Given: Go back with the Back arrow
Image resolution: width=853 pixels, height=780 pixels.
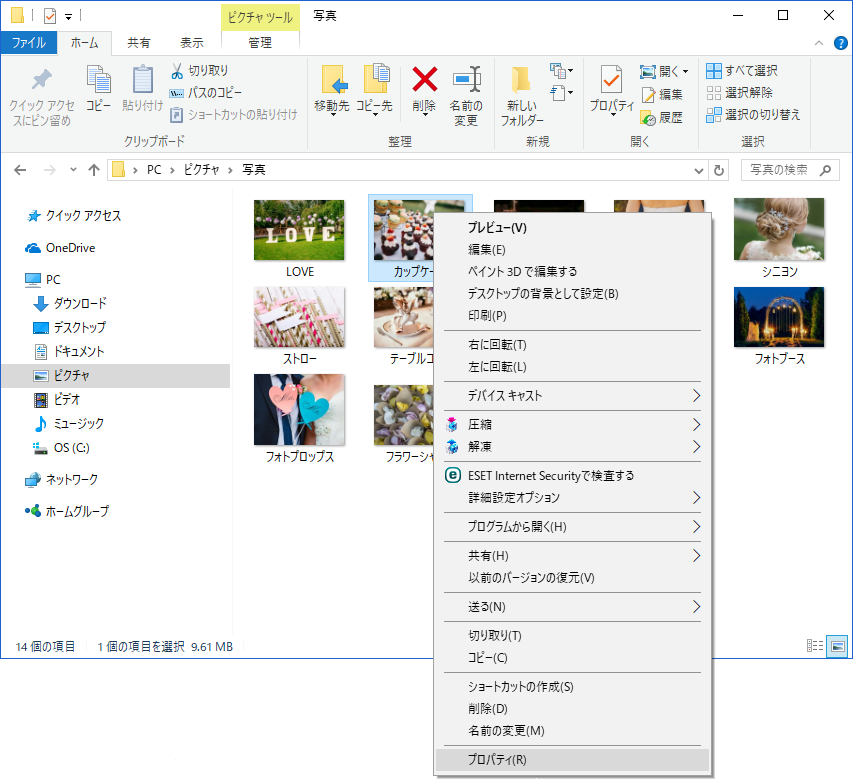Looking at the screenshot, I should click(20, 170).
